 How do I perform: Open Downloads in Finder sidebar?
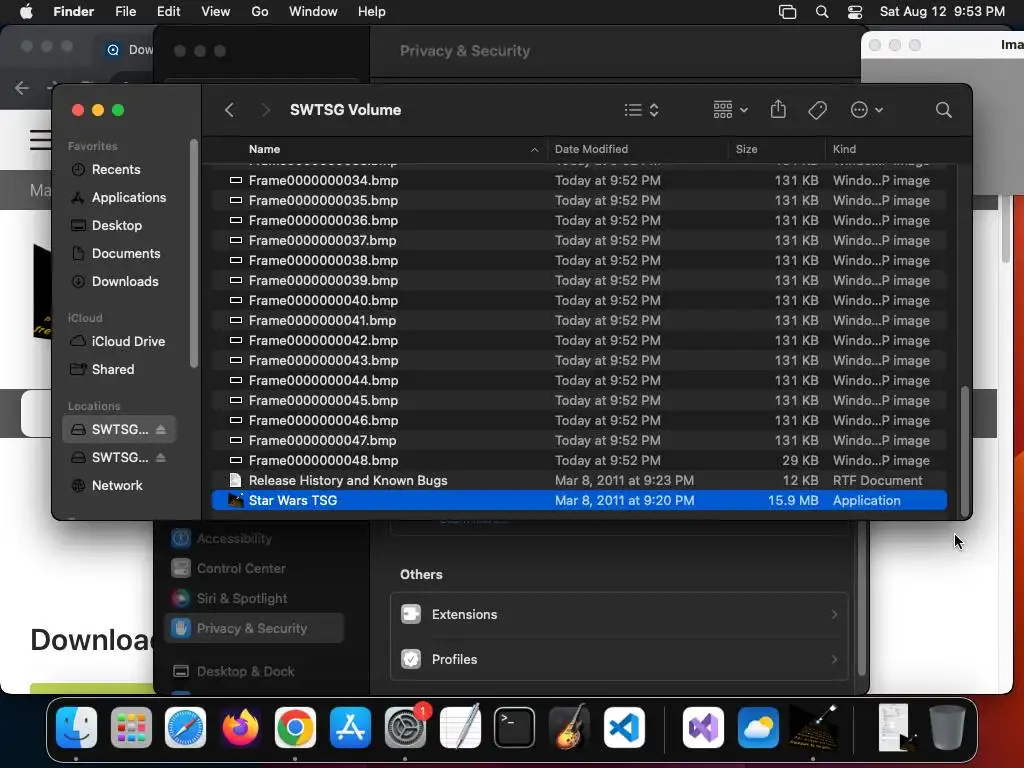point(125,281)
